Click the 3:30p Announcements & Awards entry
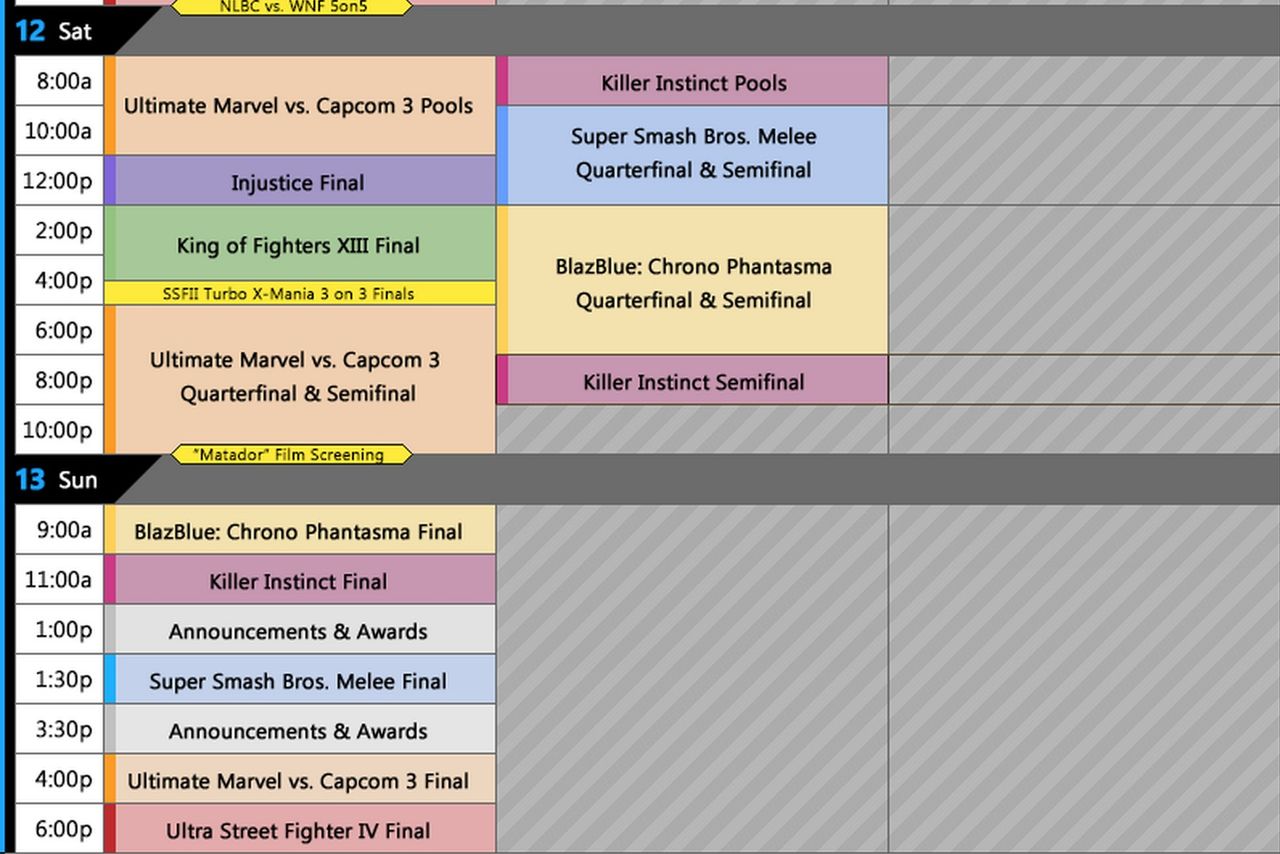Image resolution: width=1280 pixels, height=854 pixels. 298,731
